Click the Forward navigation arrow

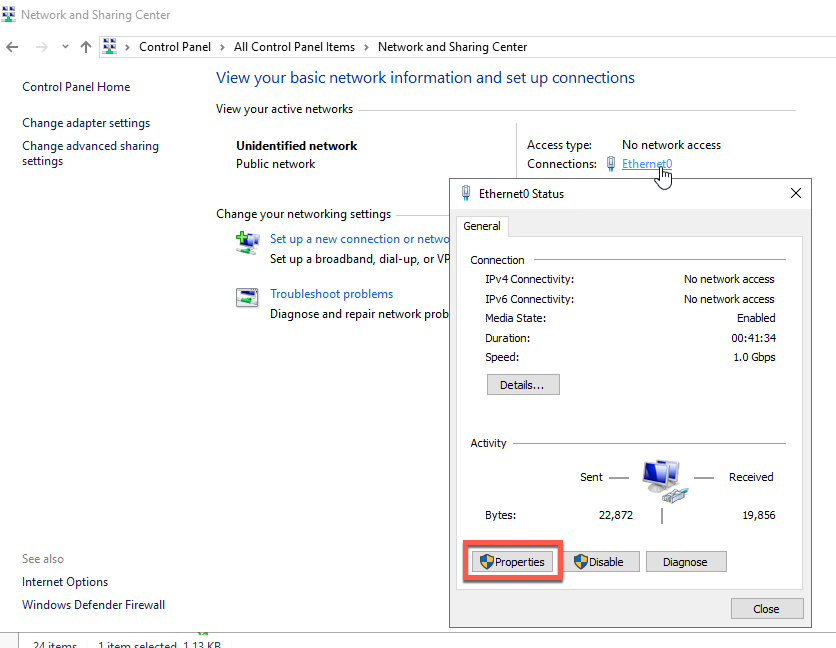tap(42, 47)
